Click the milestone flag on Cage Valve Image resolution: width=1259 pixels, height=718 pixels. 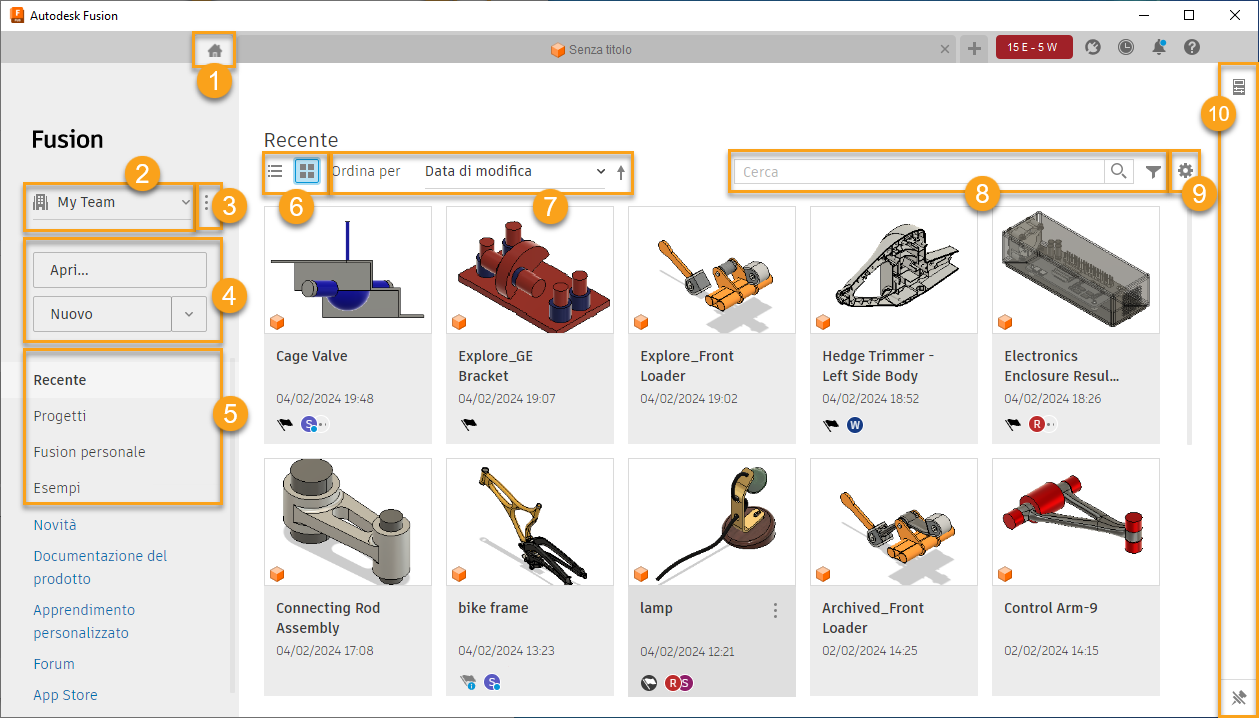click(x=285, y=425)
